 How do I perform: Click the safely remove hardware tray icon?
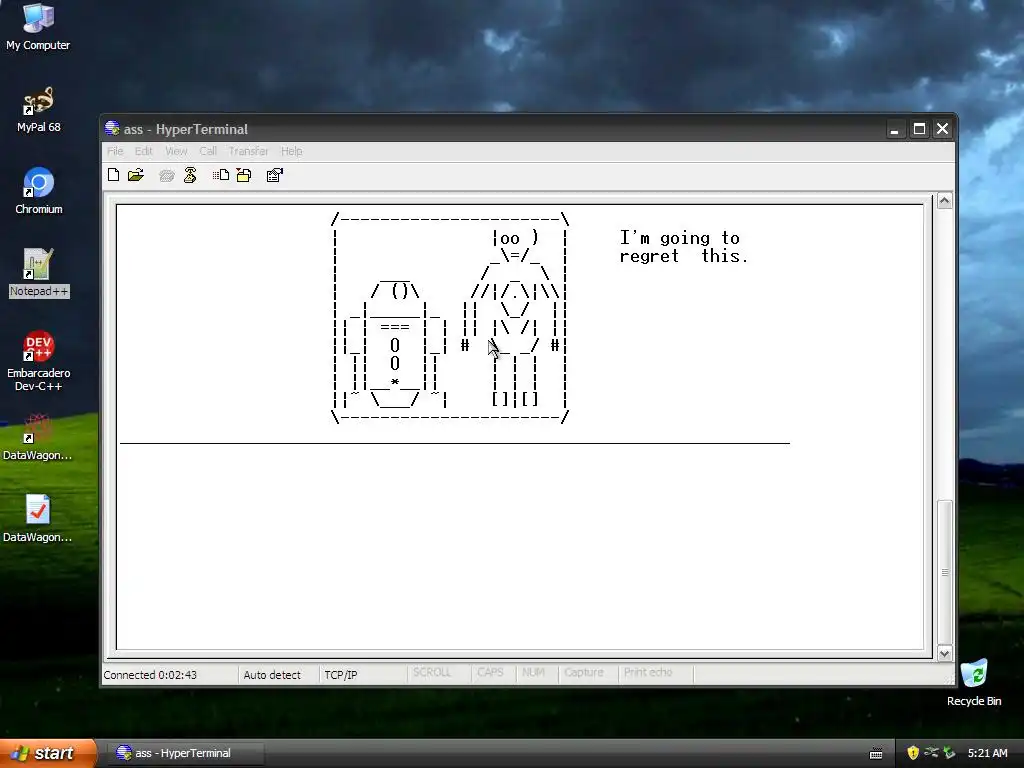tap(949, 753)
